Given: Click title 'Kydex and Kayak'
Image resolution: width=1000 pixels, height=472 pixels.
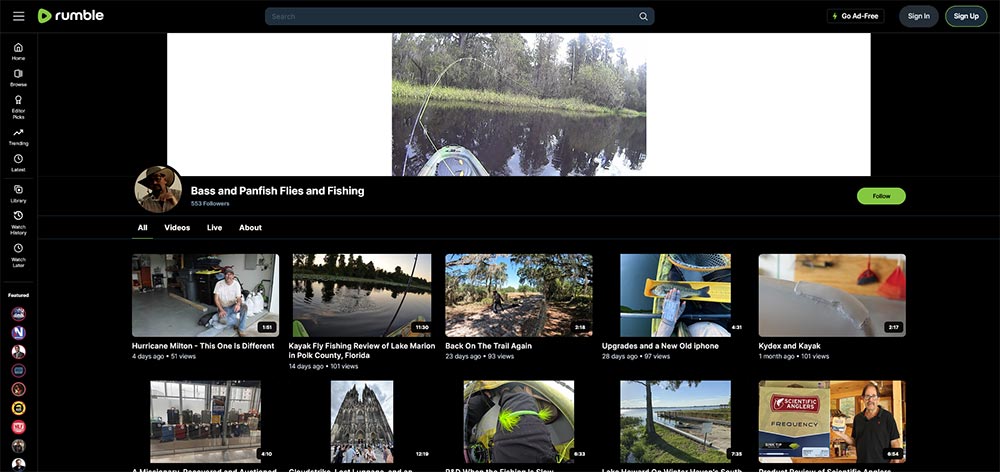Looking at the screenshot, I should [789, 346].
